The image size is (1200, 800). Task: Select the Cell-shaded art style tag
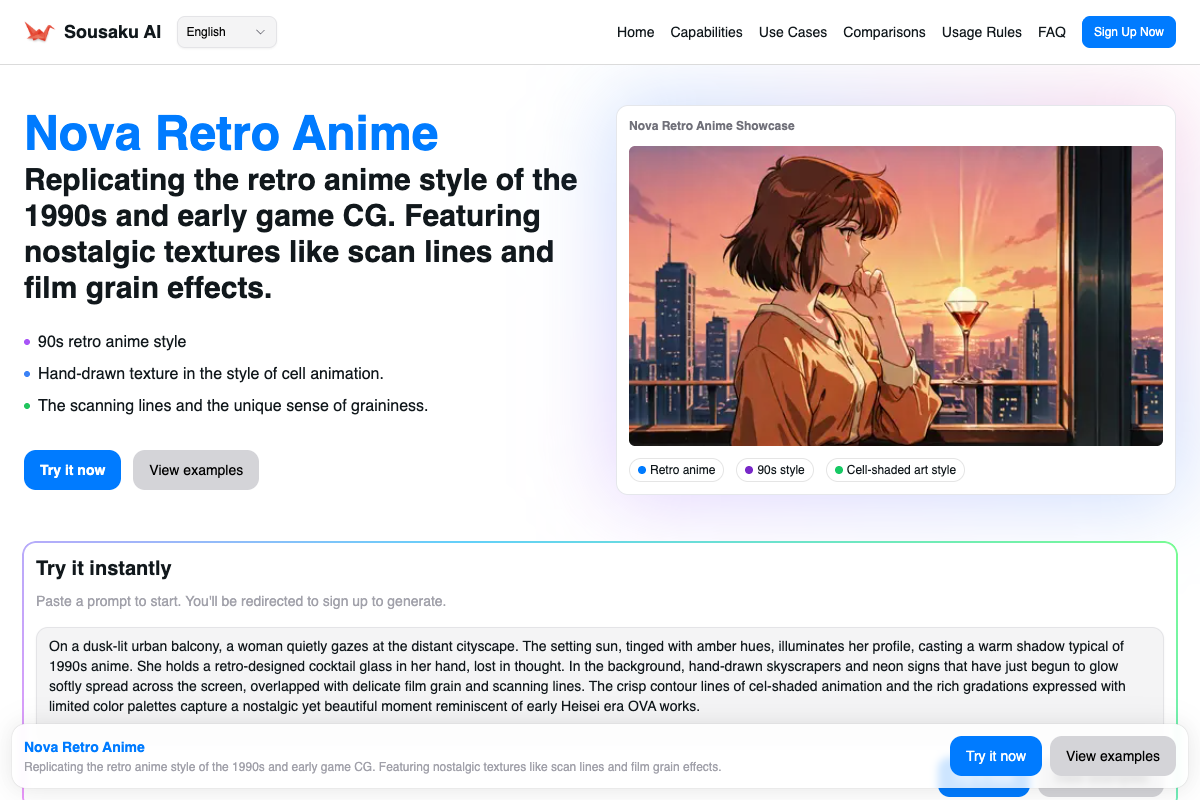coord(894,469)
